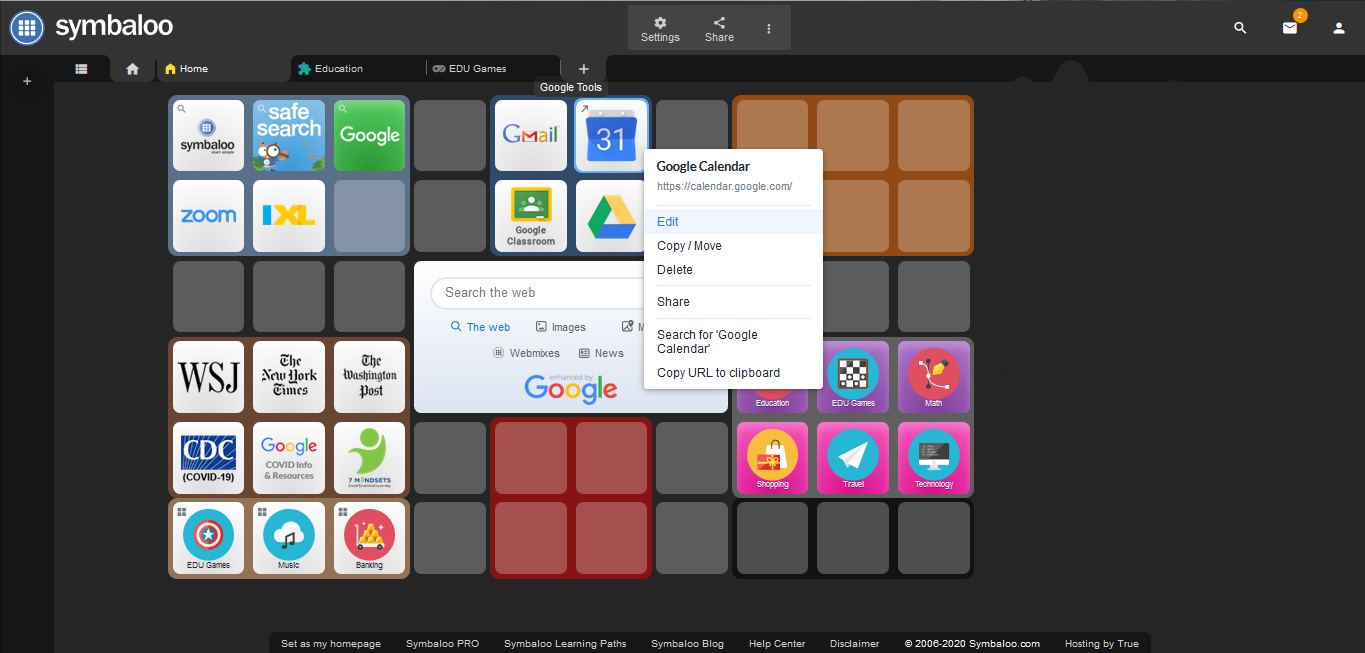
Task: Switch to the Education tab
Action: click(x=338, y=69)
